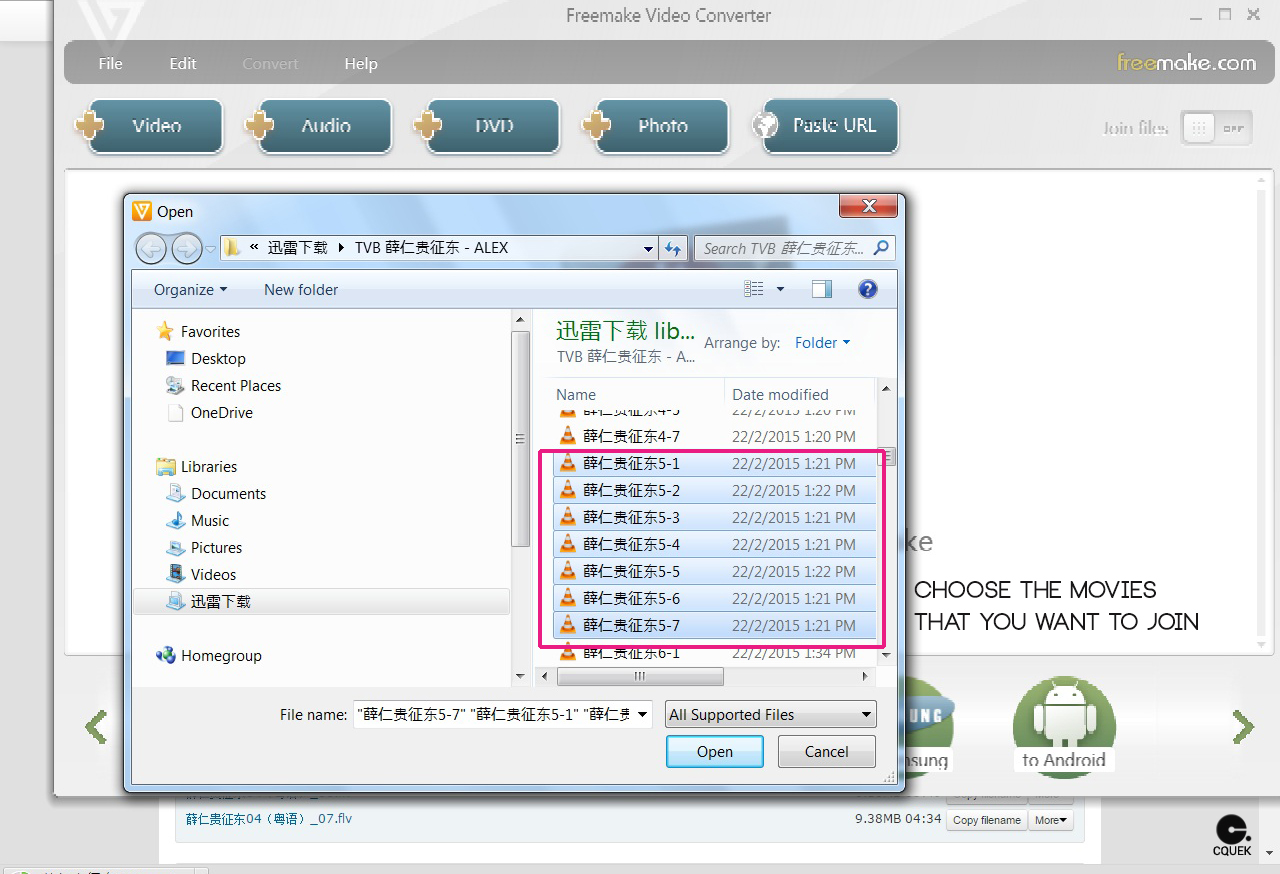The image size is (1280, 874).
Task: Click the add Photo button
Action: click(656, 126)
